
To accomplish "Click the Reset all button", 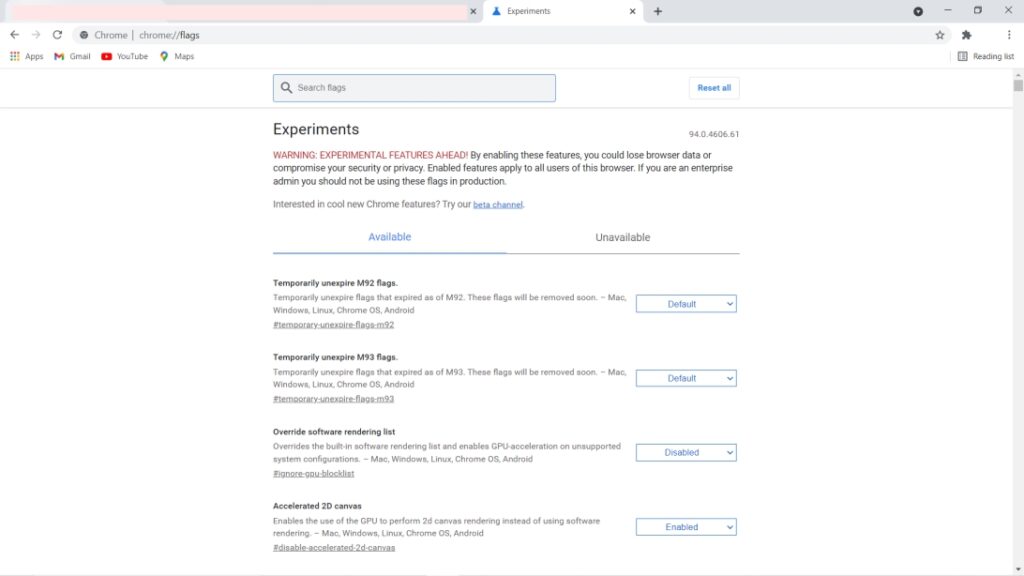I will (x=714, y=88).
